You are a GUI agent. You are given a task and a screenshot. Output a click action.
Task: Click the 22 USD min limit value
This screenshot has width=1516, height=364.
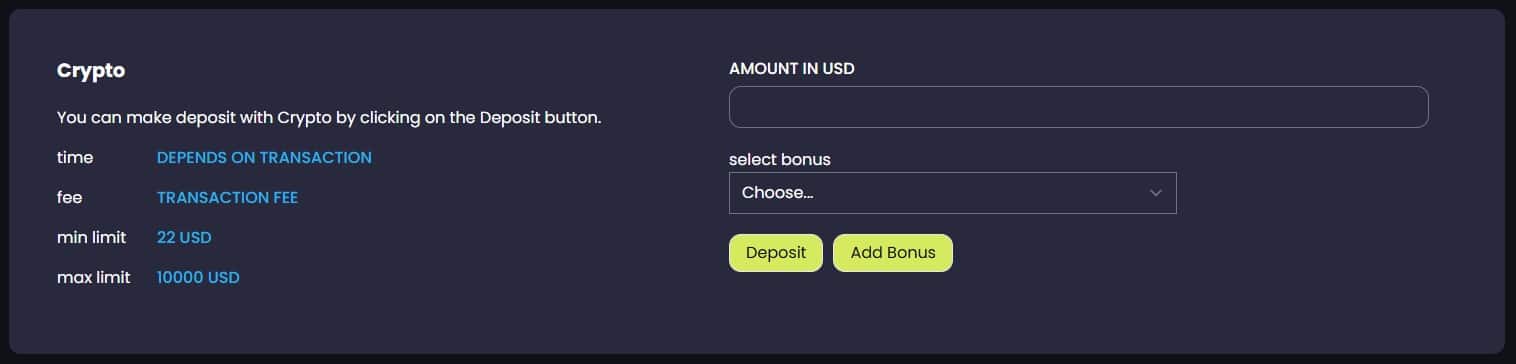(x=184, y=238)
